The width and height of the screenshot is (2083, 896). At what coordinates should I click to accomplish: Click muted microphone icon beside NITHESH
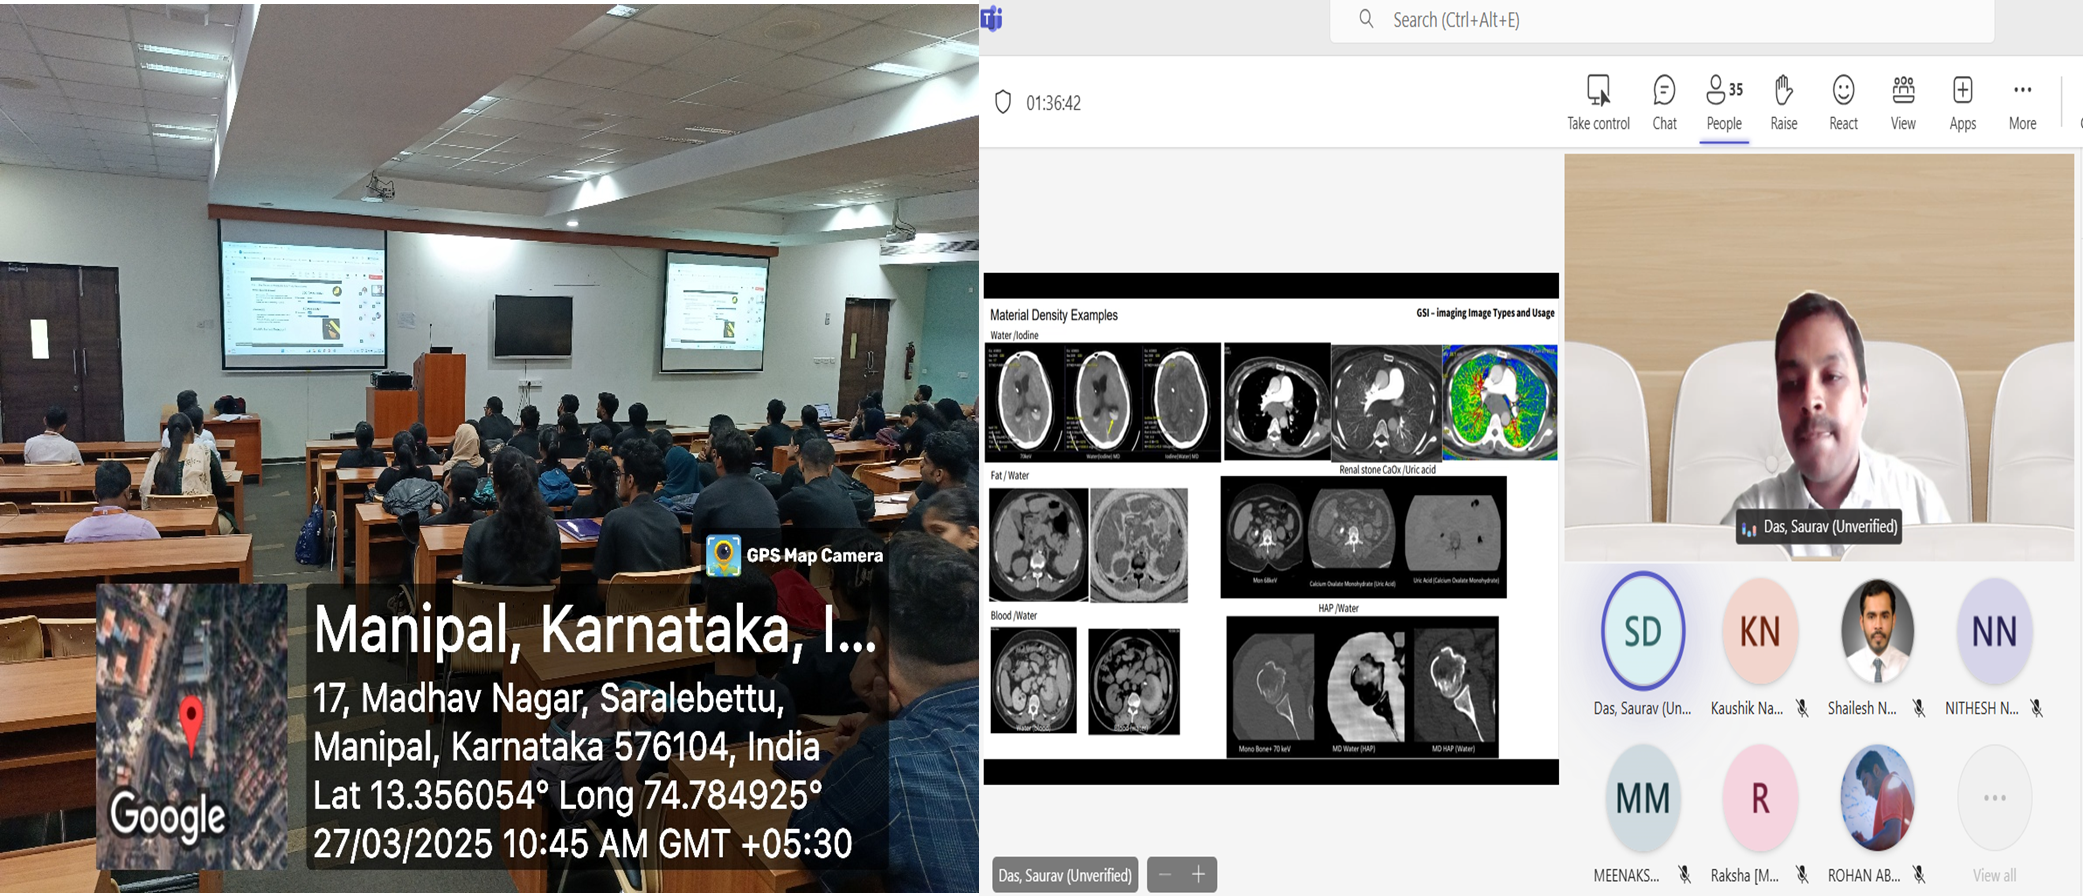(x=2036, y=708)
